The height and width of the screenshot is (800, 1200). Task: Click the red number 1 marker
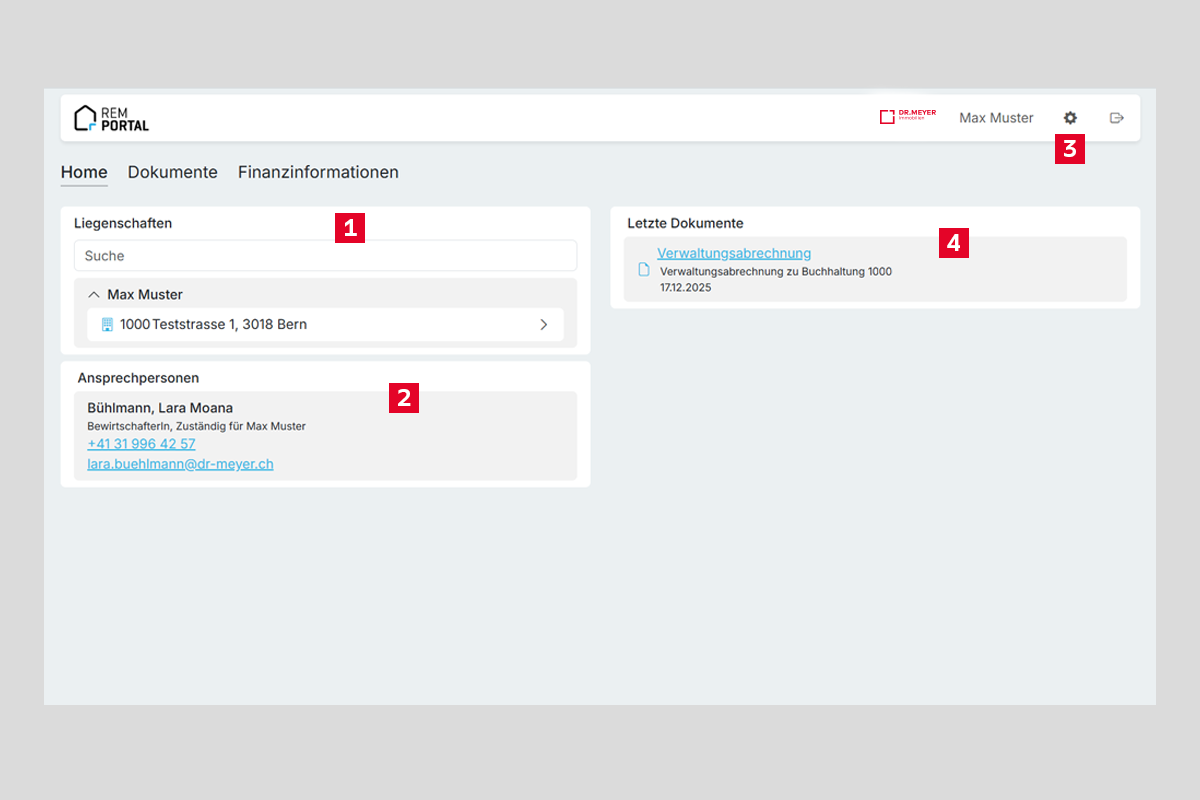point(350,228)
